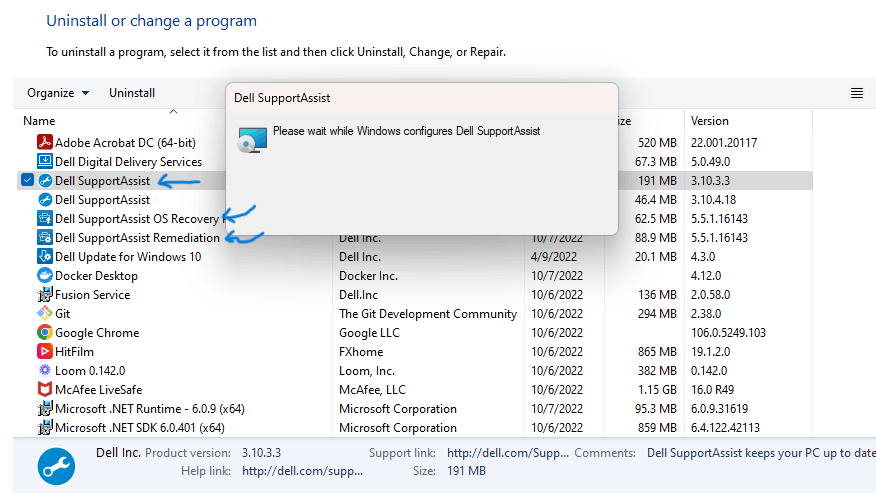This screenshot has width=876, height=493.
Task: Click version '3.10.4.18' cell
Action: coord(713,200)
